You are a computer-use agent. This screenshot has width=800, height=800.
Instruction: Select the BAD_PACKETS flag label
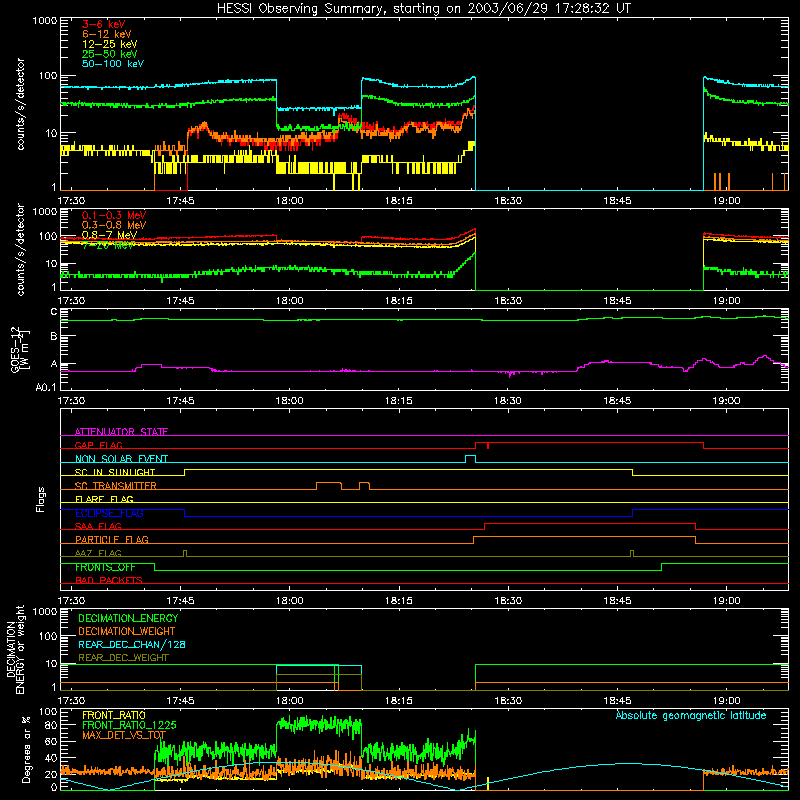[109, 580]
